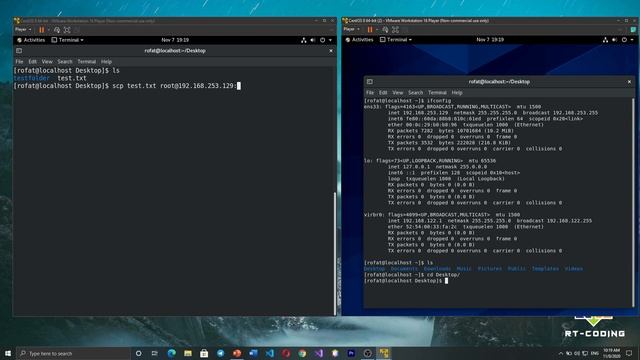Open Google Chrome from taskbar
Viewport: 640px width, 360px height.
[302, 353]
